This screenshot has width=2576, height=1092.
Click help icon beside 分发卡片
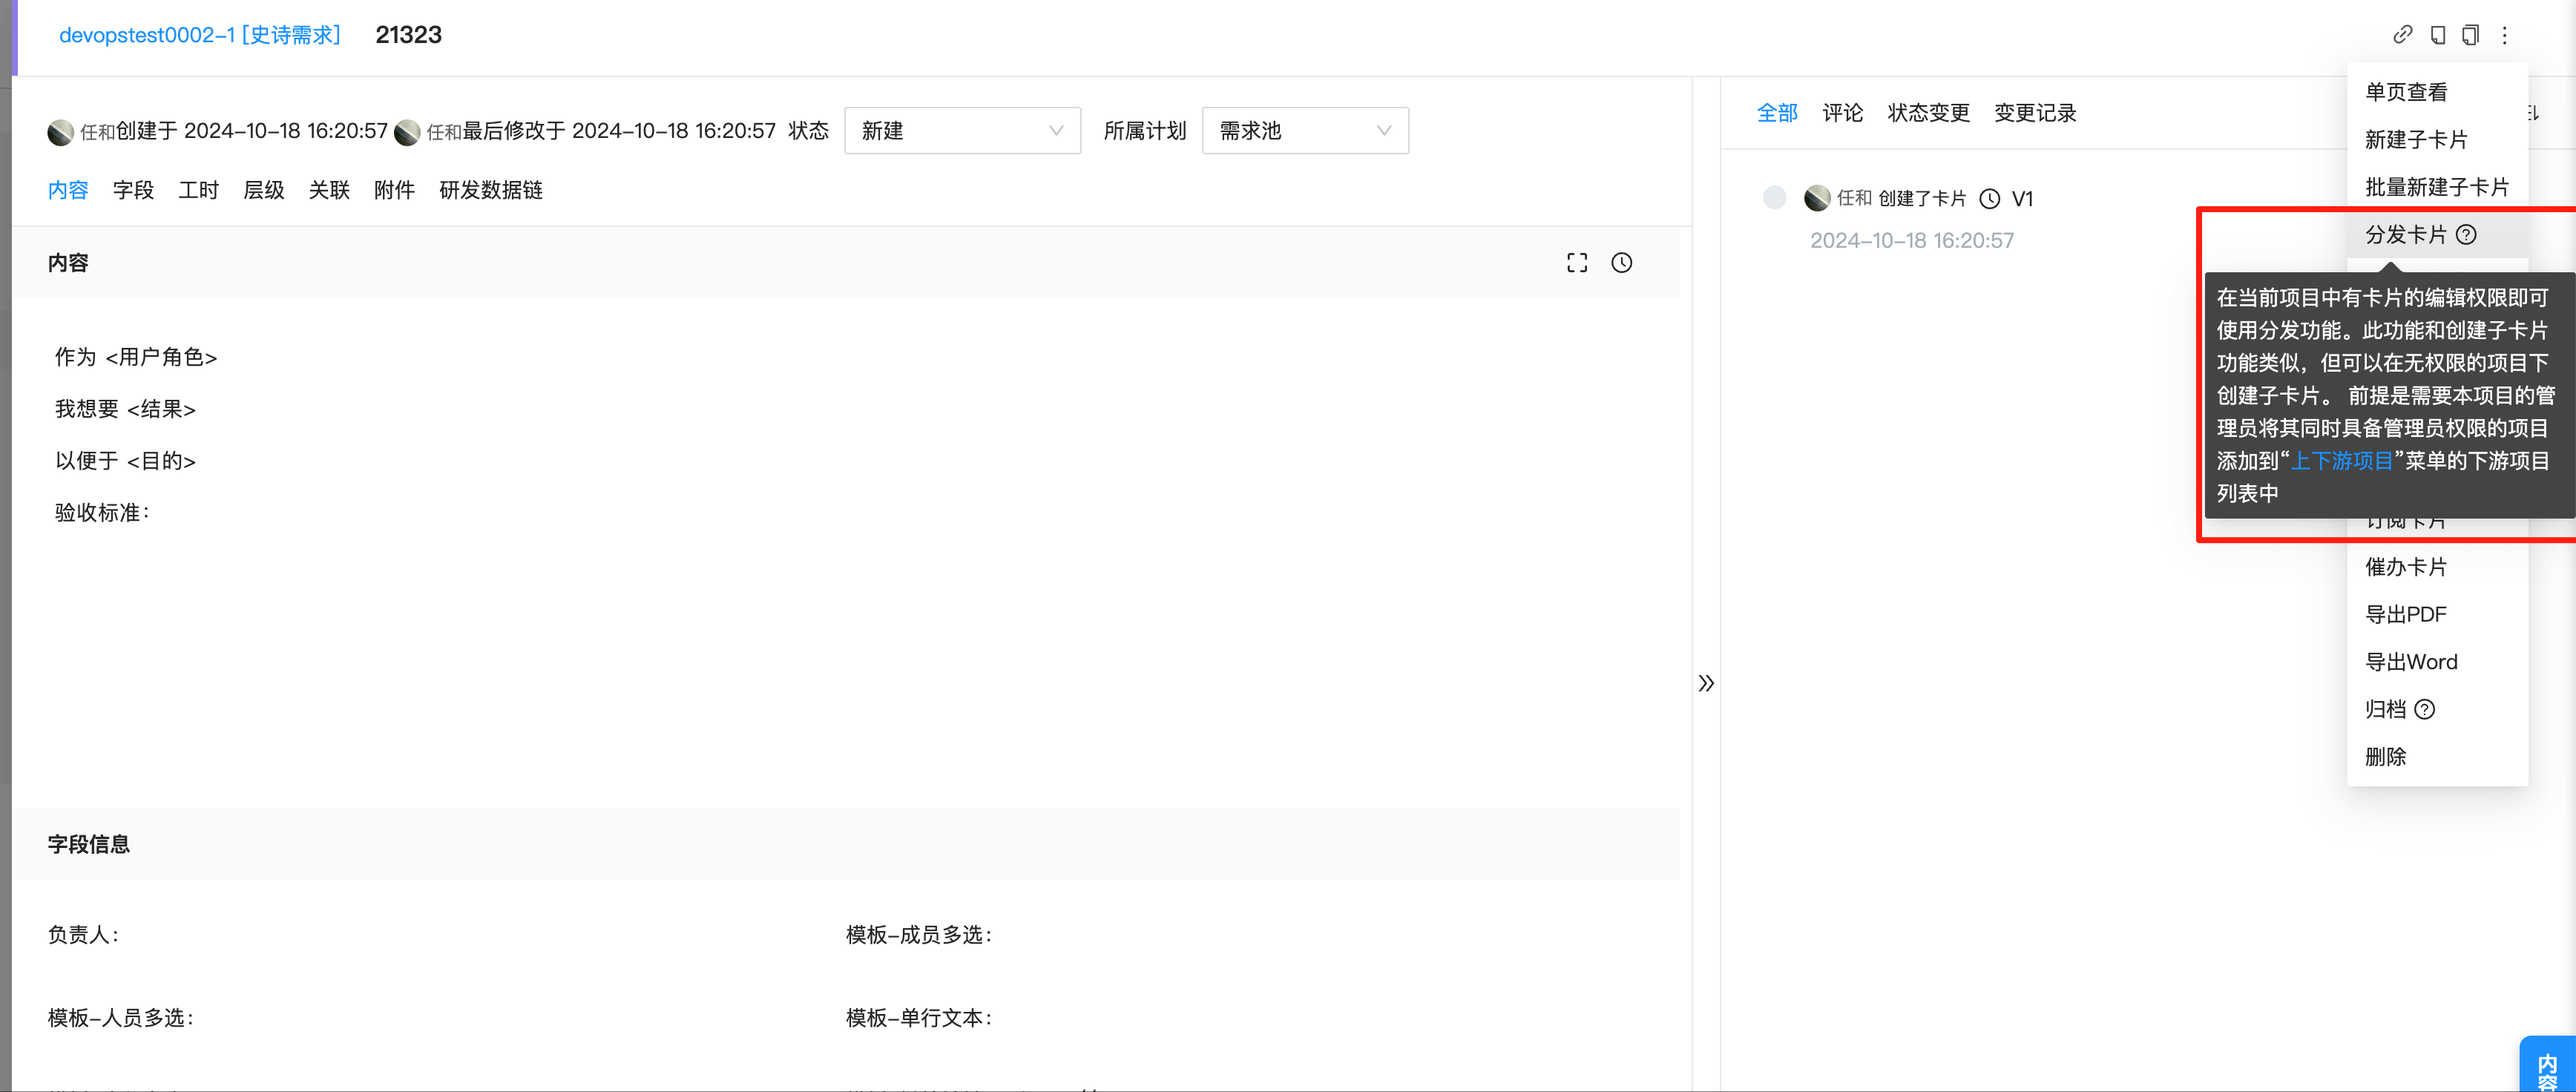click(2468, 234)
